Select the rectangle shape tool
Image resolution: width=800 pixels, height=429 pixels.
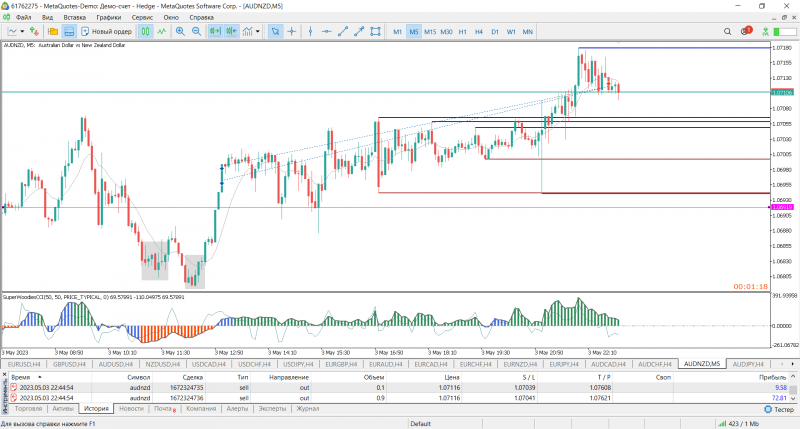(375, 32)
